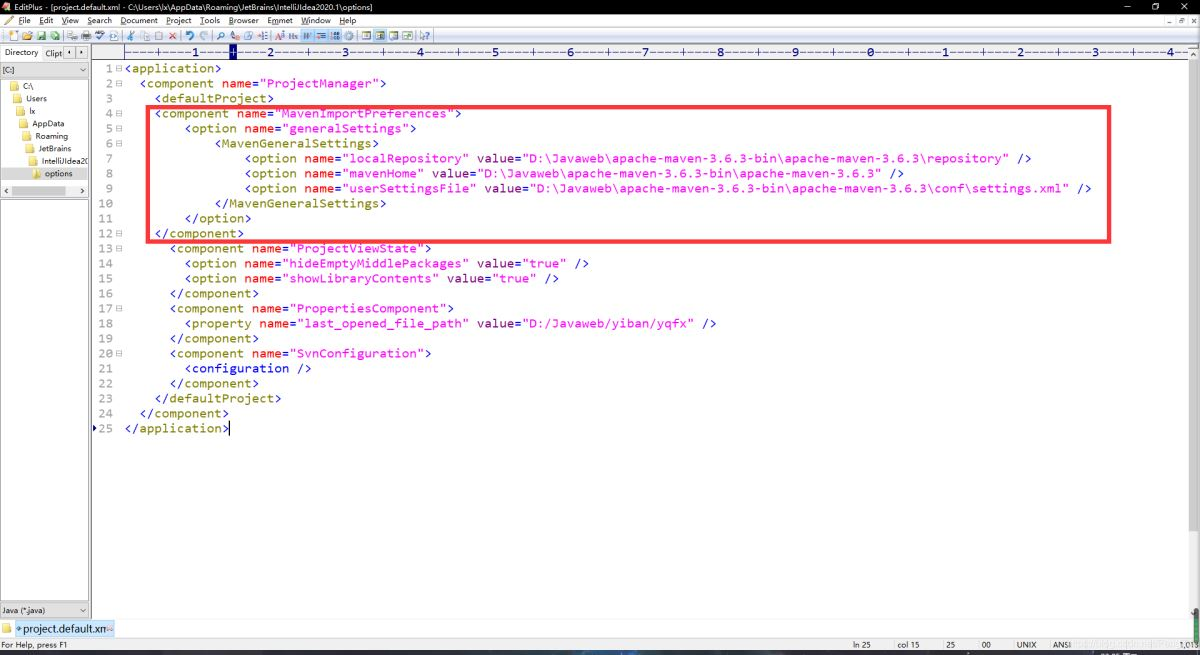The width and height of the screenshot is (1200, 655).
Task: Click the New file toolbar icon
Action: tap(13, 36)
